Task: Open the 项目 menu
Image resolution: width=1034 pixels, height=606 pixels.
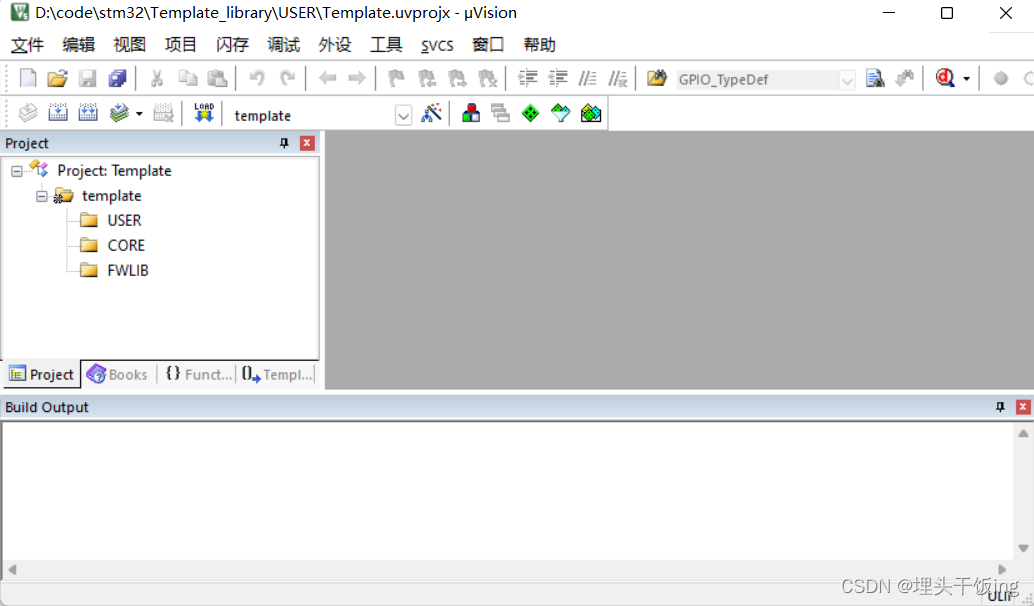Action: pyautogui.click(x=181, y=45)
